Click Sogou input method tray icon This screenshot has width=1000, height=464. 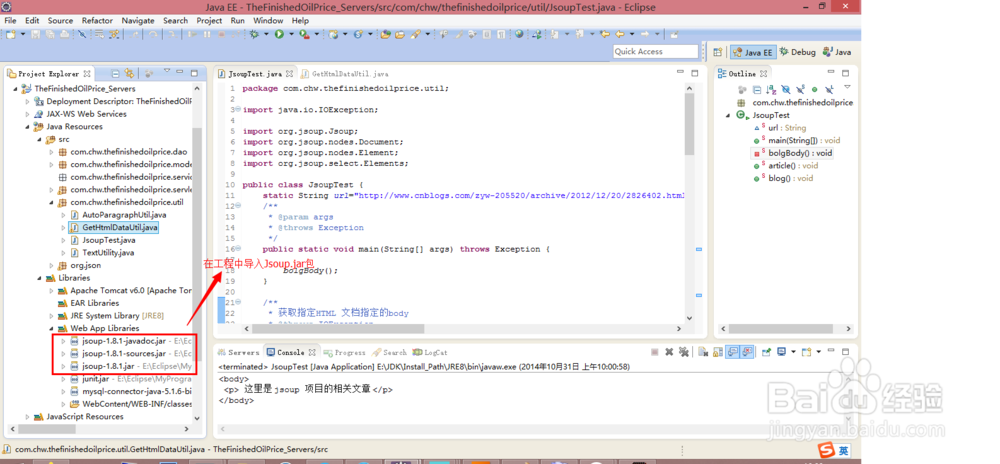tap(825, 451)
